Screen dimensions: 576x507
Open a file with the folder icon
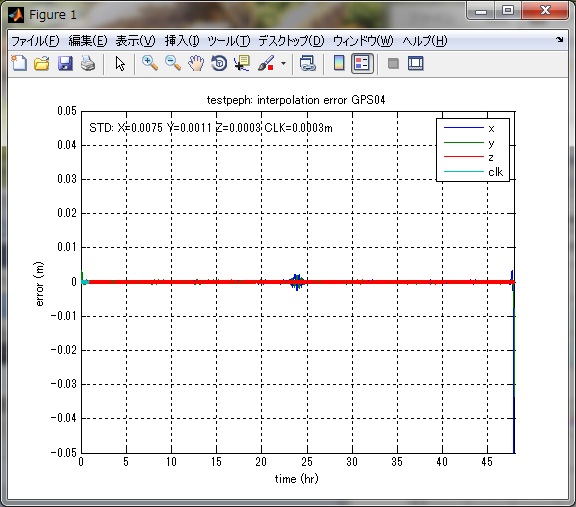(42, 64)
